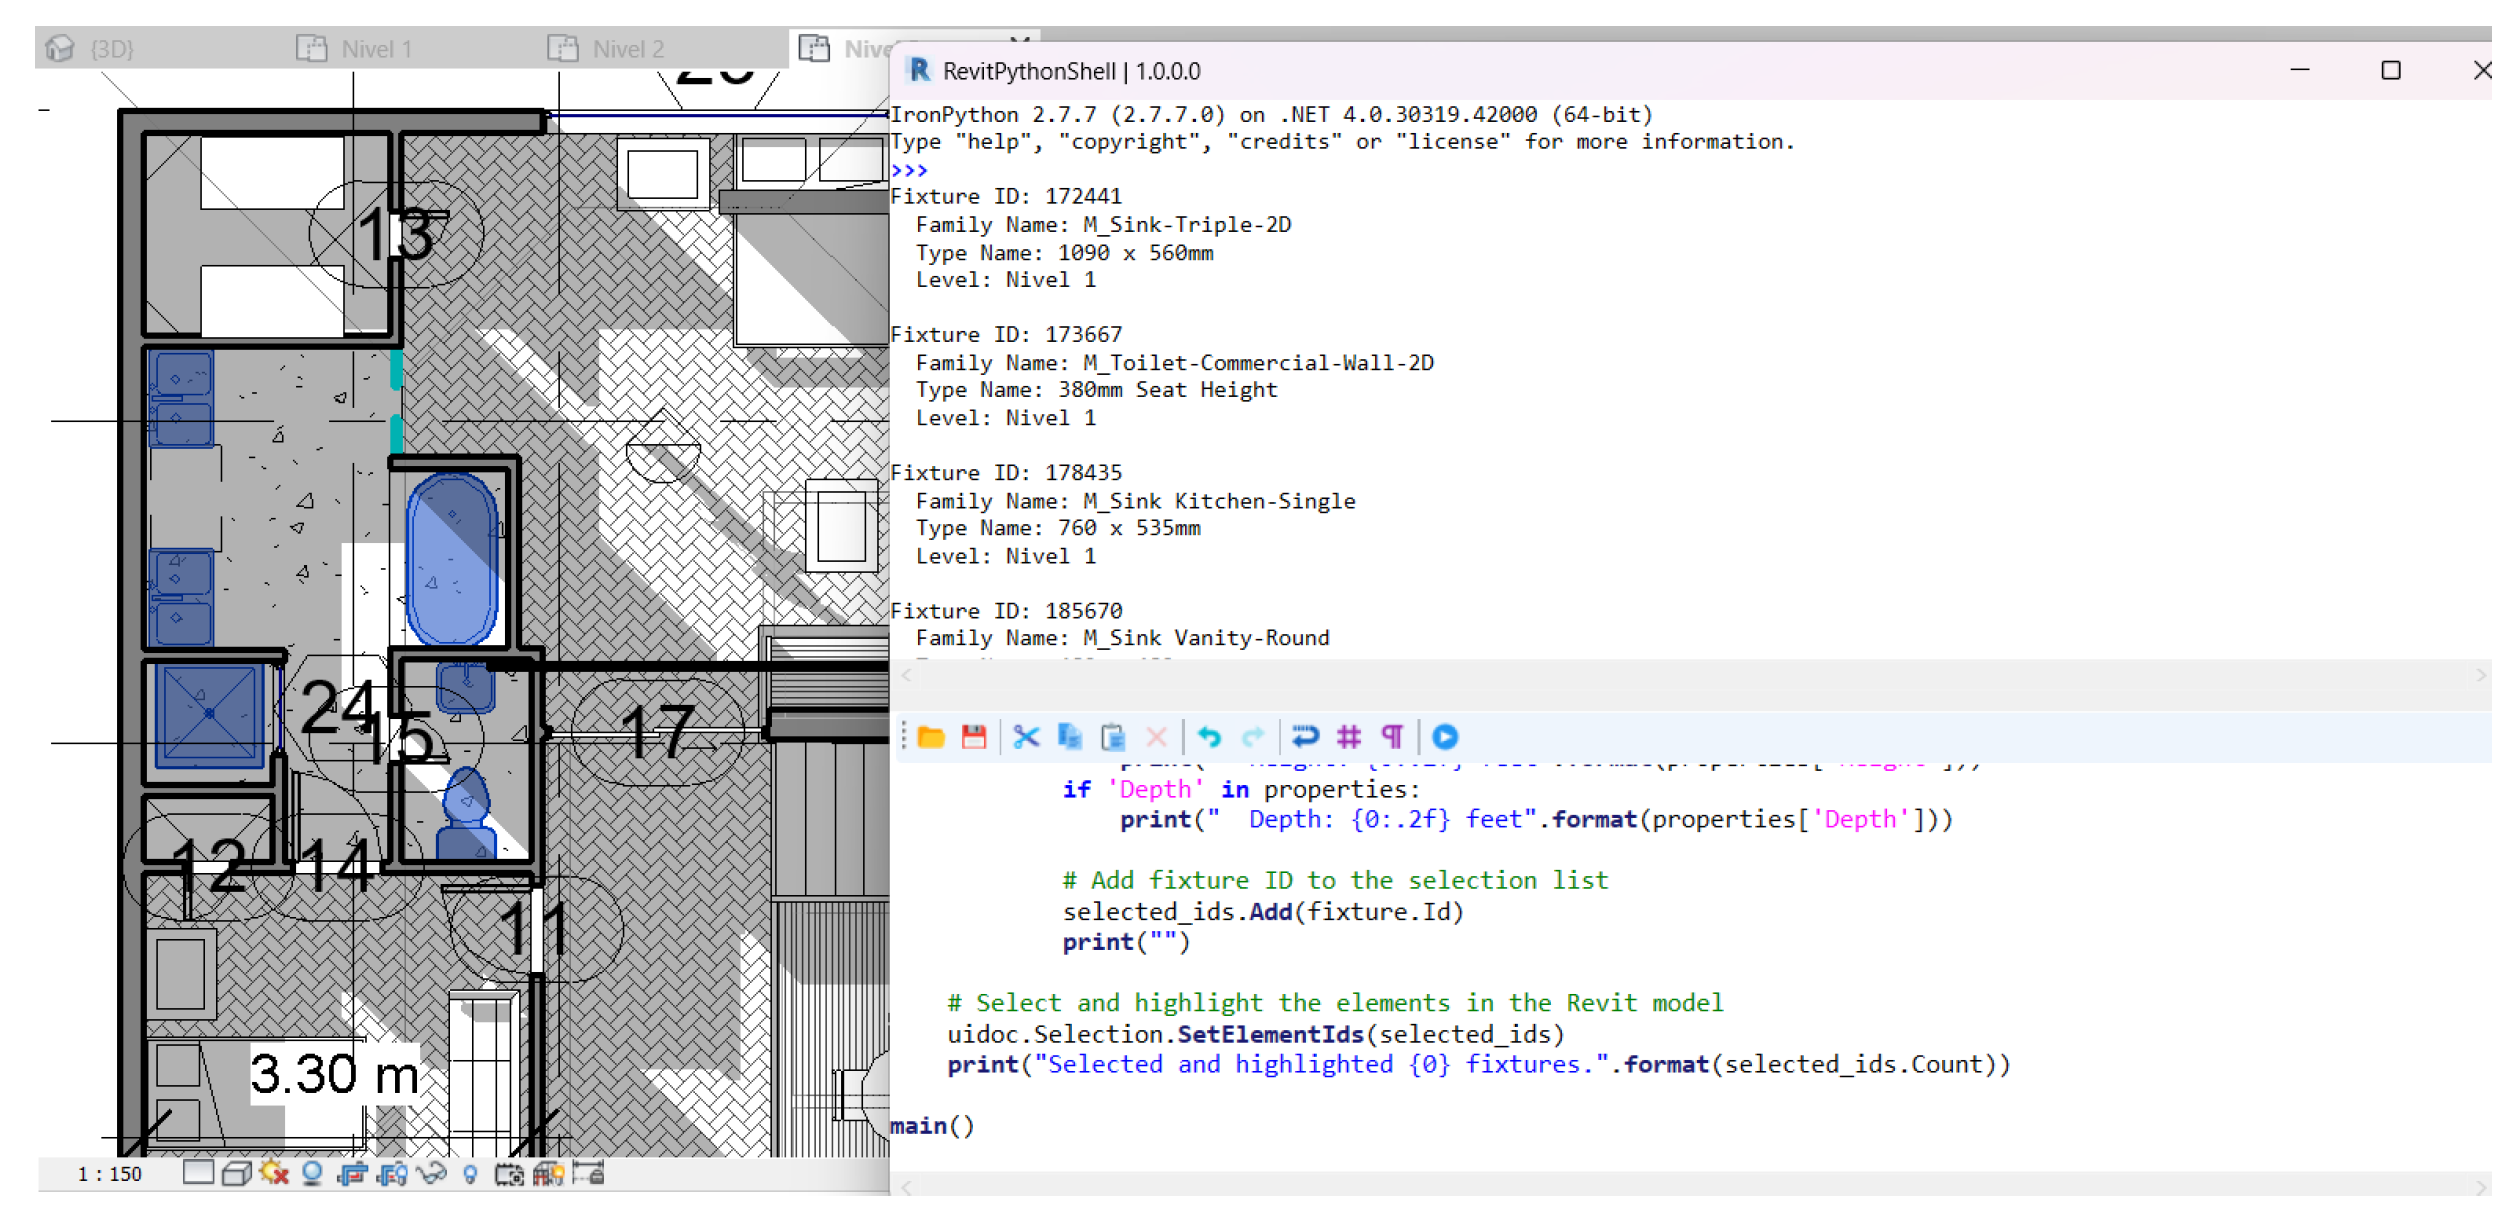Turn sun path off/on in view bar
The height and width of the screenshot is (1220, 2516).
274,1173
